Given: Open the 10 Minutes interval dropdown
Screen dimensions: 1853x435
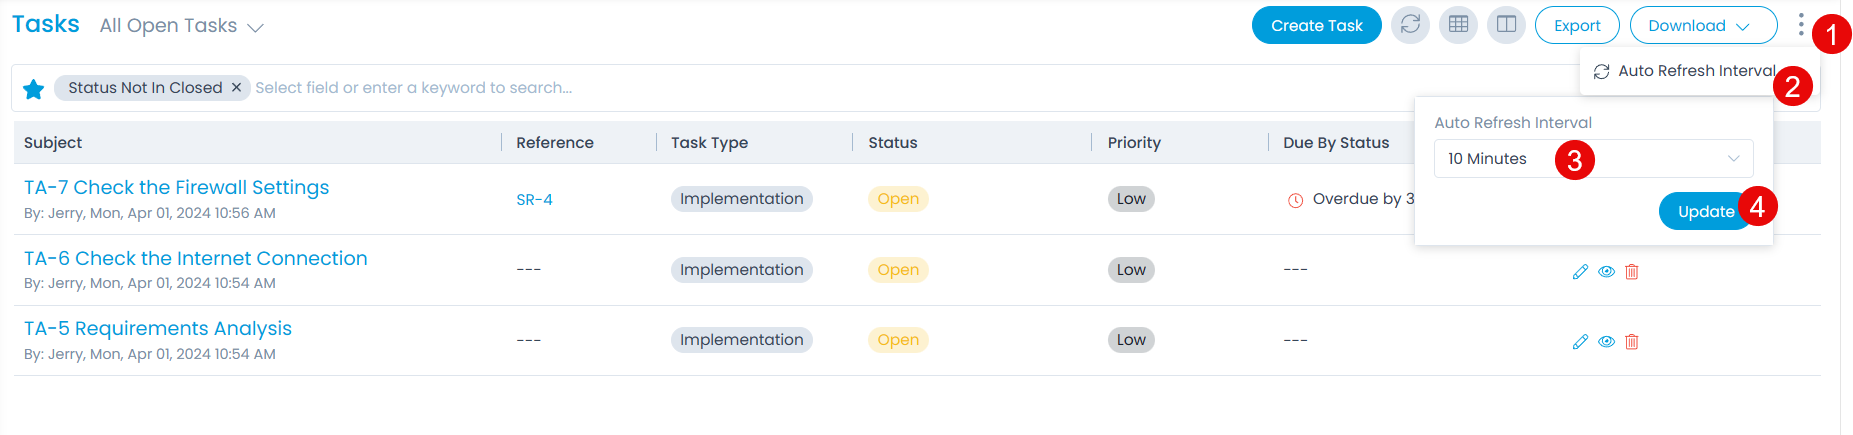Looking at the screenshot, I should pos(1593,159).
